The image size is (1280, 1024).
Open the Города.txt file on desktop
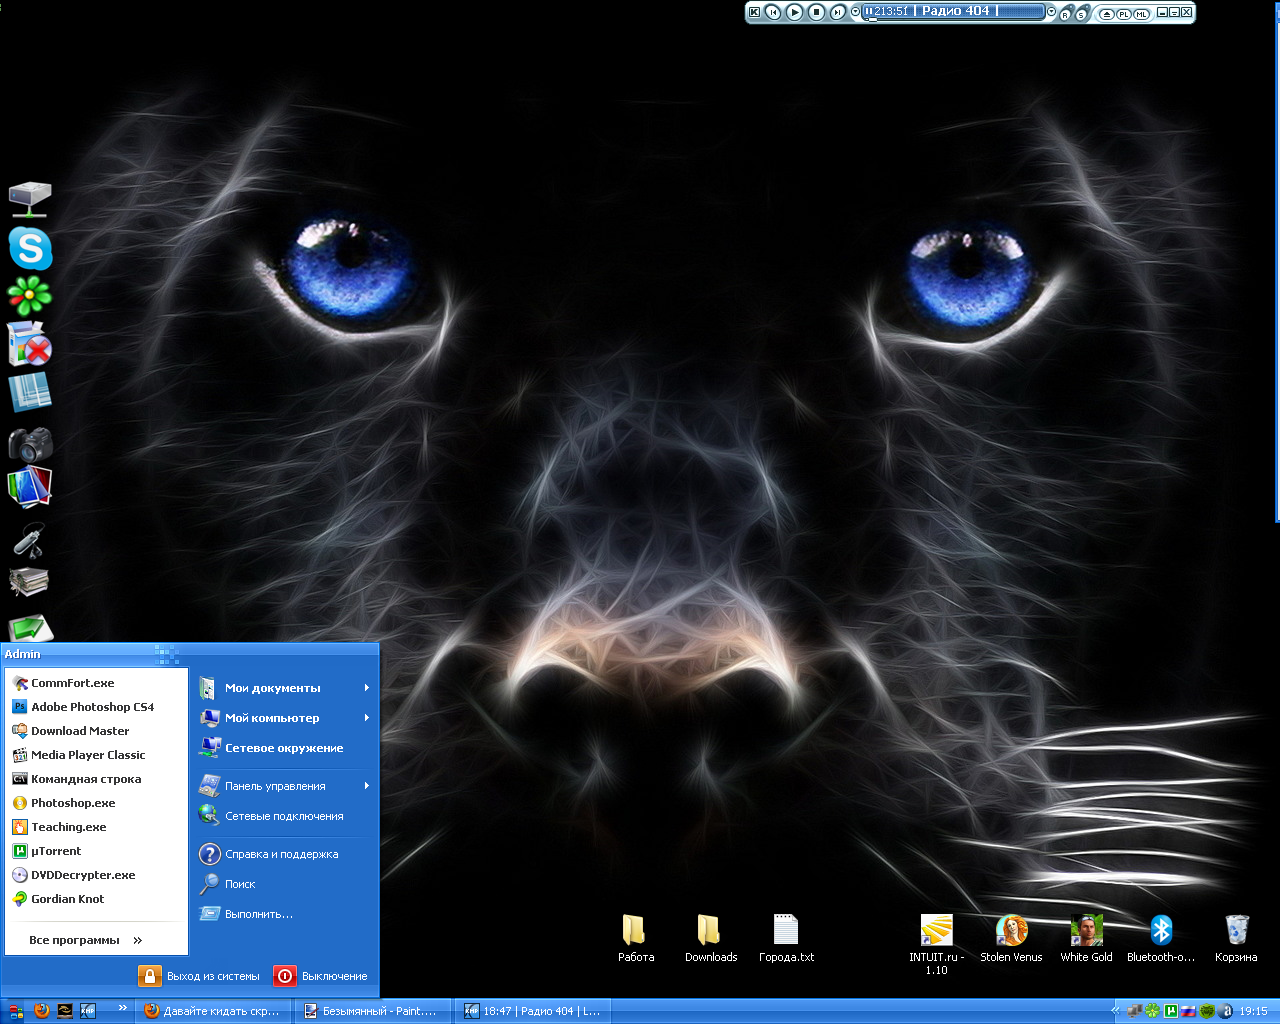tap(786, 938)
